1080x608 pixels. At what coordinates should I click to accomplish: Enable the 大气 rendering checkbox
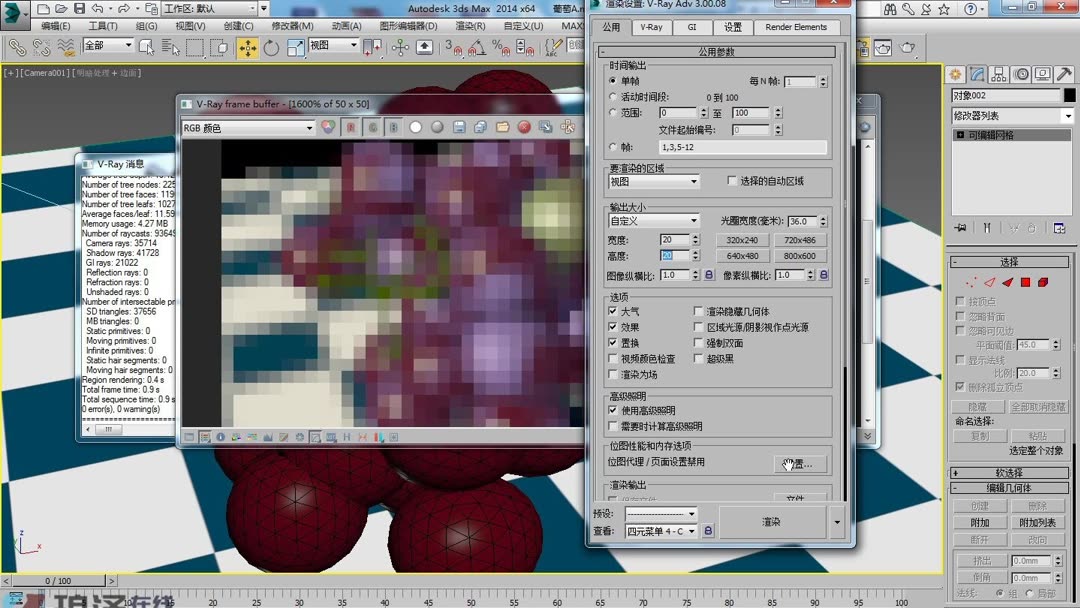[612, 309]
